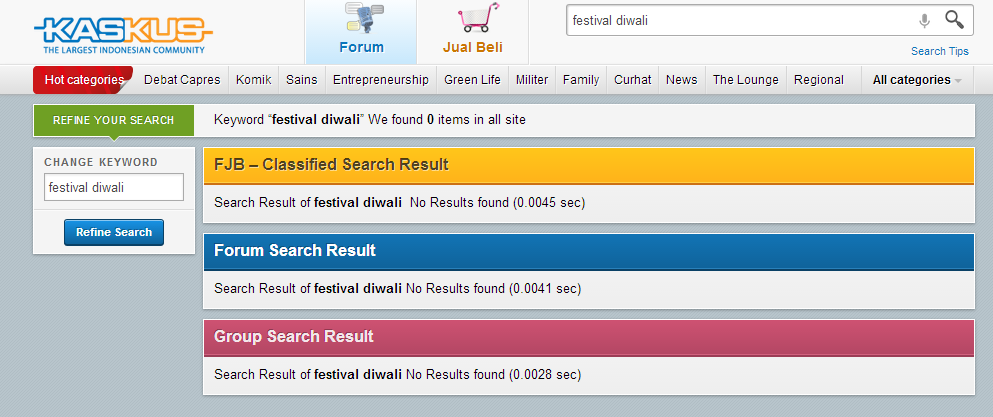This screenshot has height=417, width=993.
Task: Click 'No Results found (0.0041 sec)' text
Action: (x=493, y=289)
